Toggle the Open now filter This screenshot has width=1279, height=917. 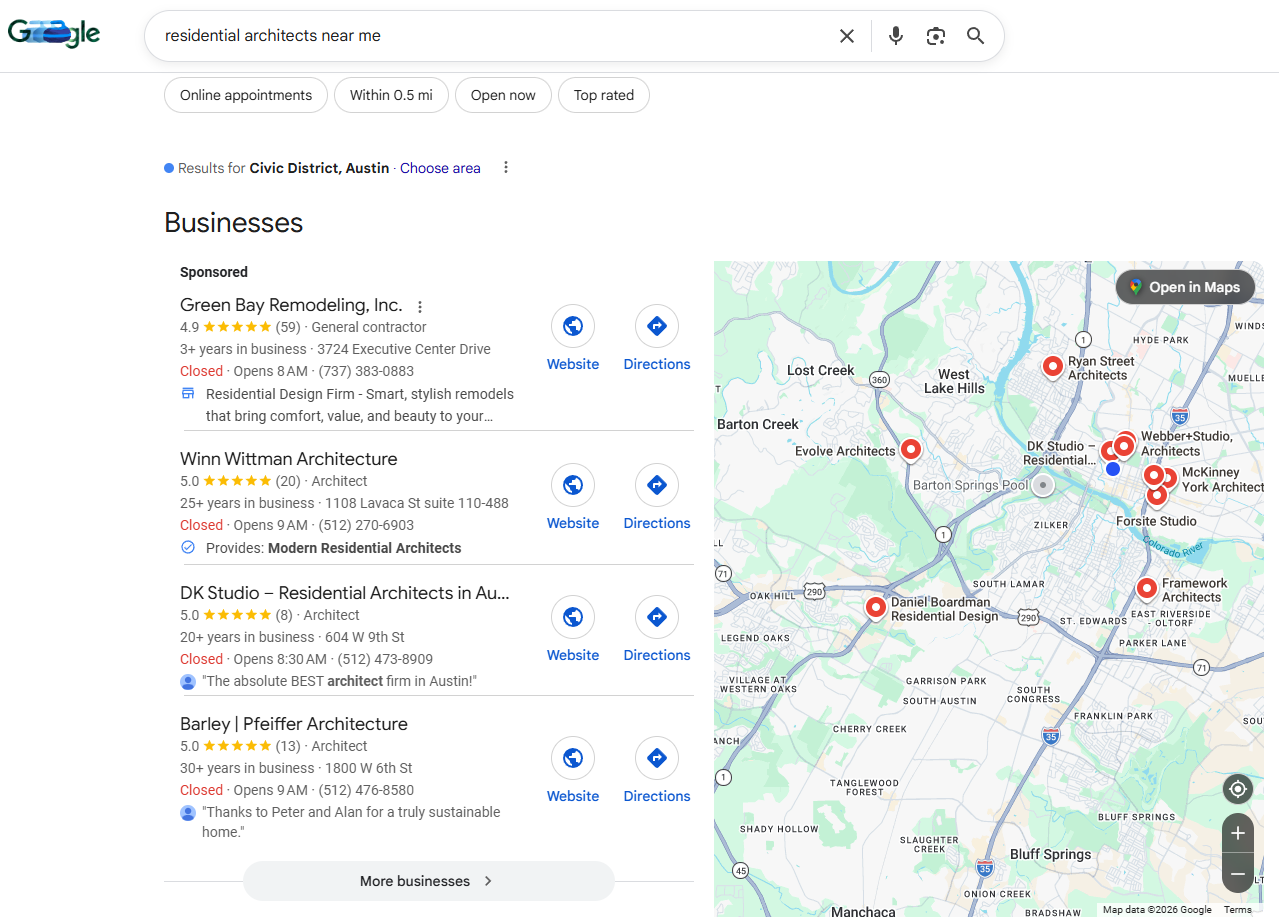coord(503,95)
